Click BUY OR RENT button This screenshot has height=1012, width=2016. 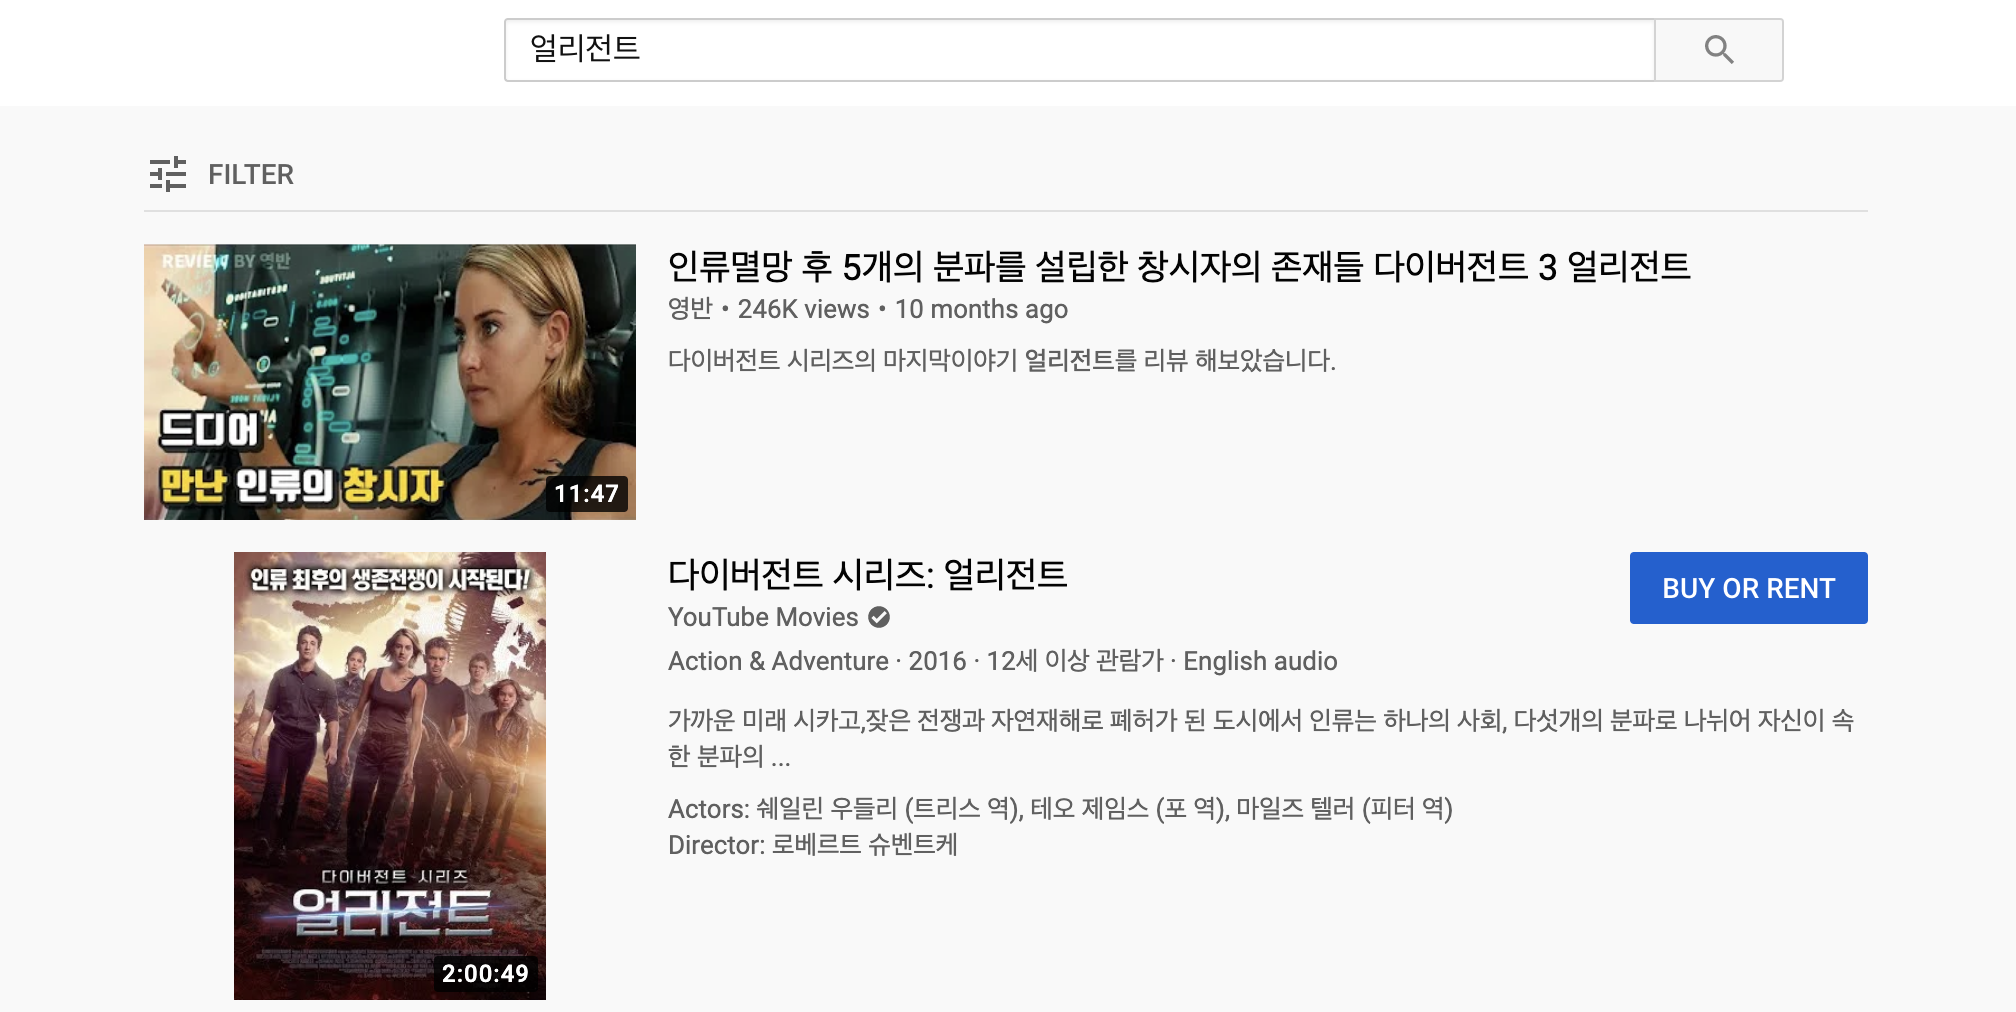tap(1748, 588)
